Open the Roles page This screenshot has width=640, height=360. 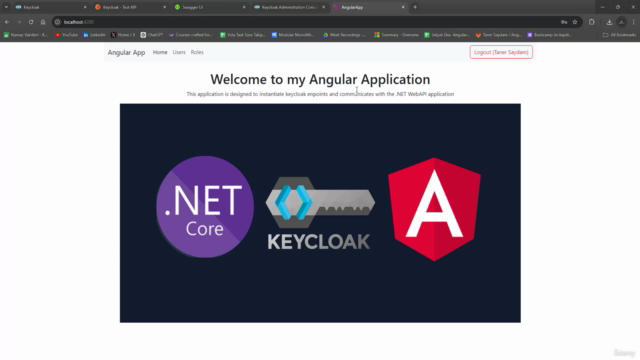[197, 52]
